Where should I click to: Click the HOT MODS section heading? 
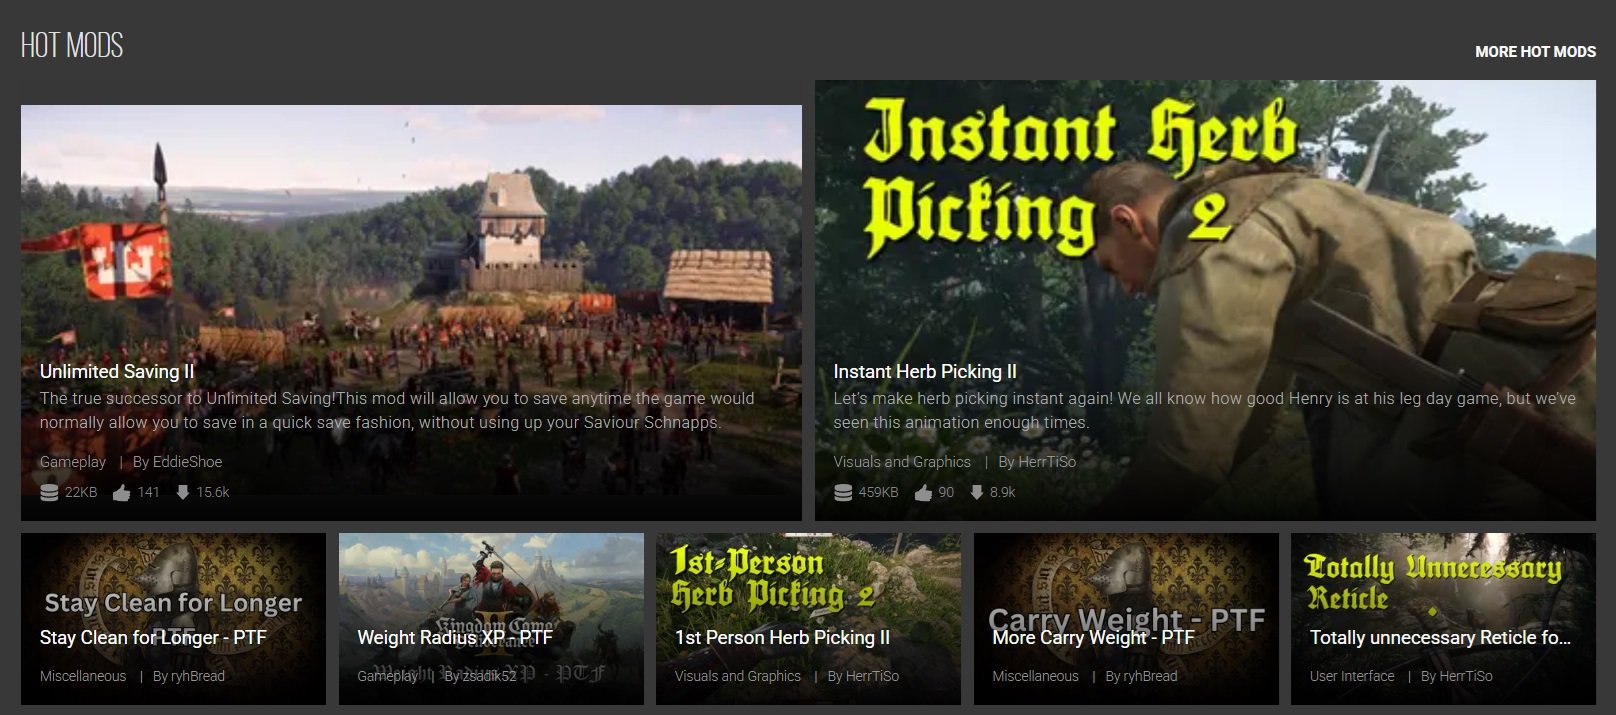72,45
